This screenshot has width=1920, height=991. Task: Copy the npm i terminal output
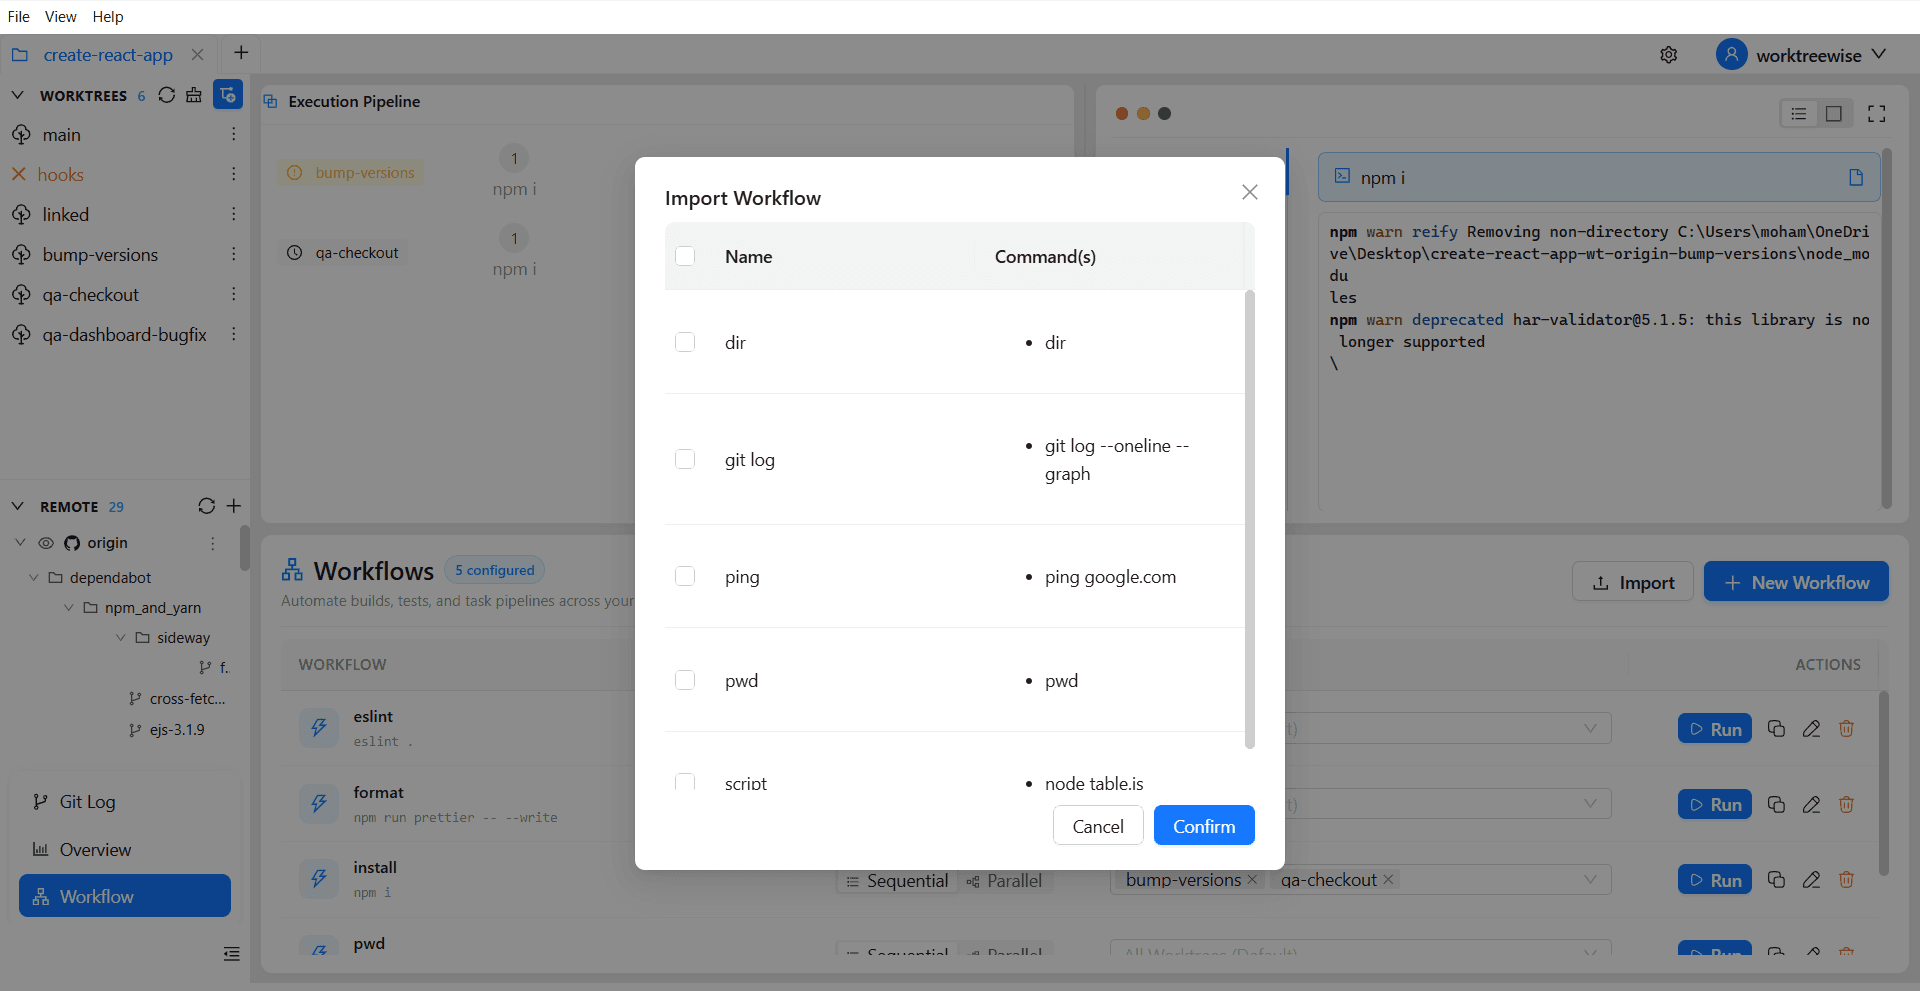[x=1856, y=178]
